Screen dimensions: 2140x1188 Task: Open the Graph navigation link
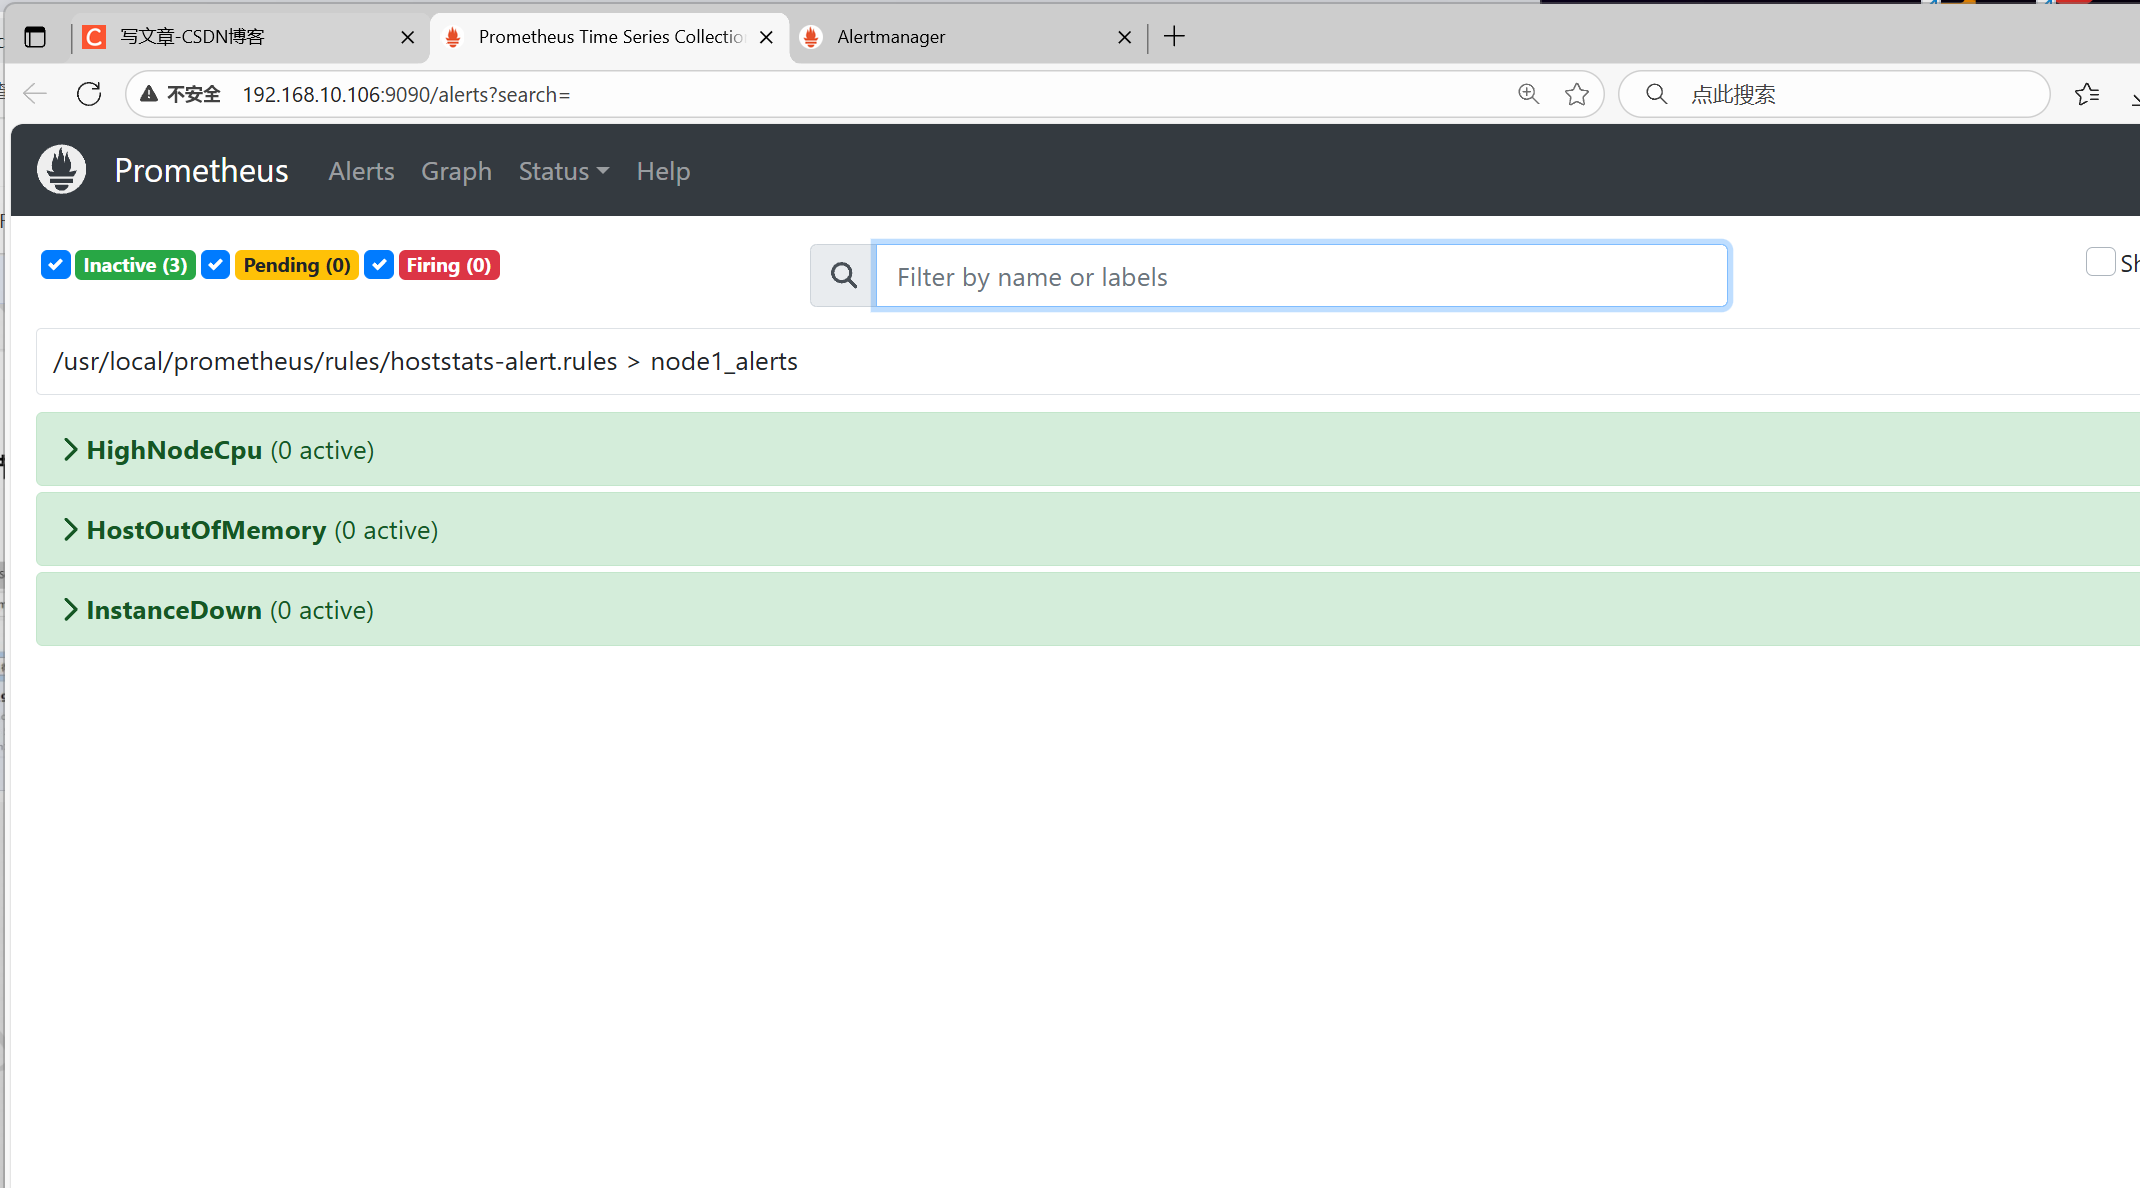point(456,171)
